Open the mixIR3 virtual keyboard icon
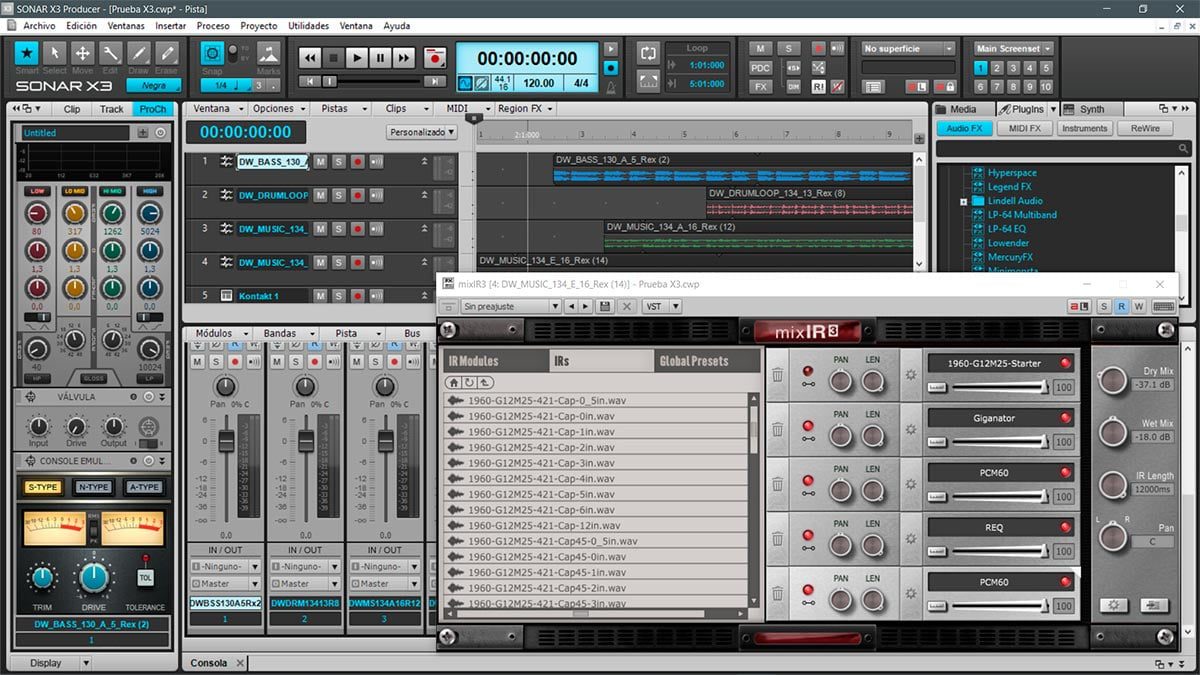 [1163, 307]
